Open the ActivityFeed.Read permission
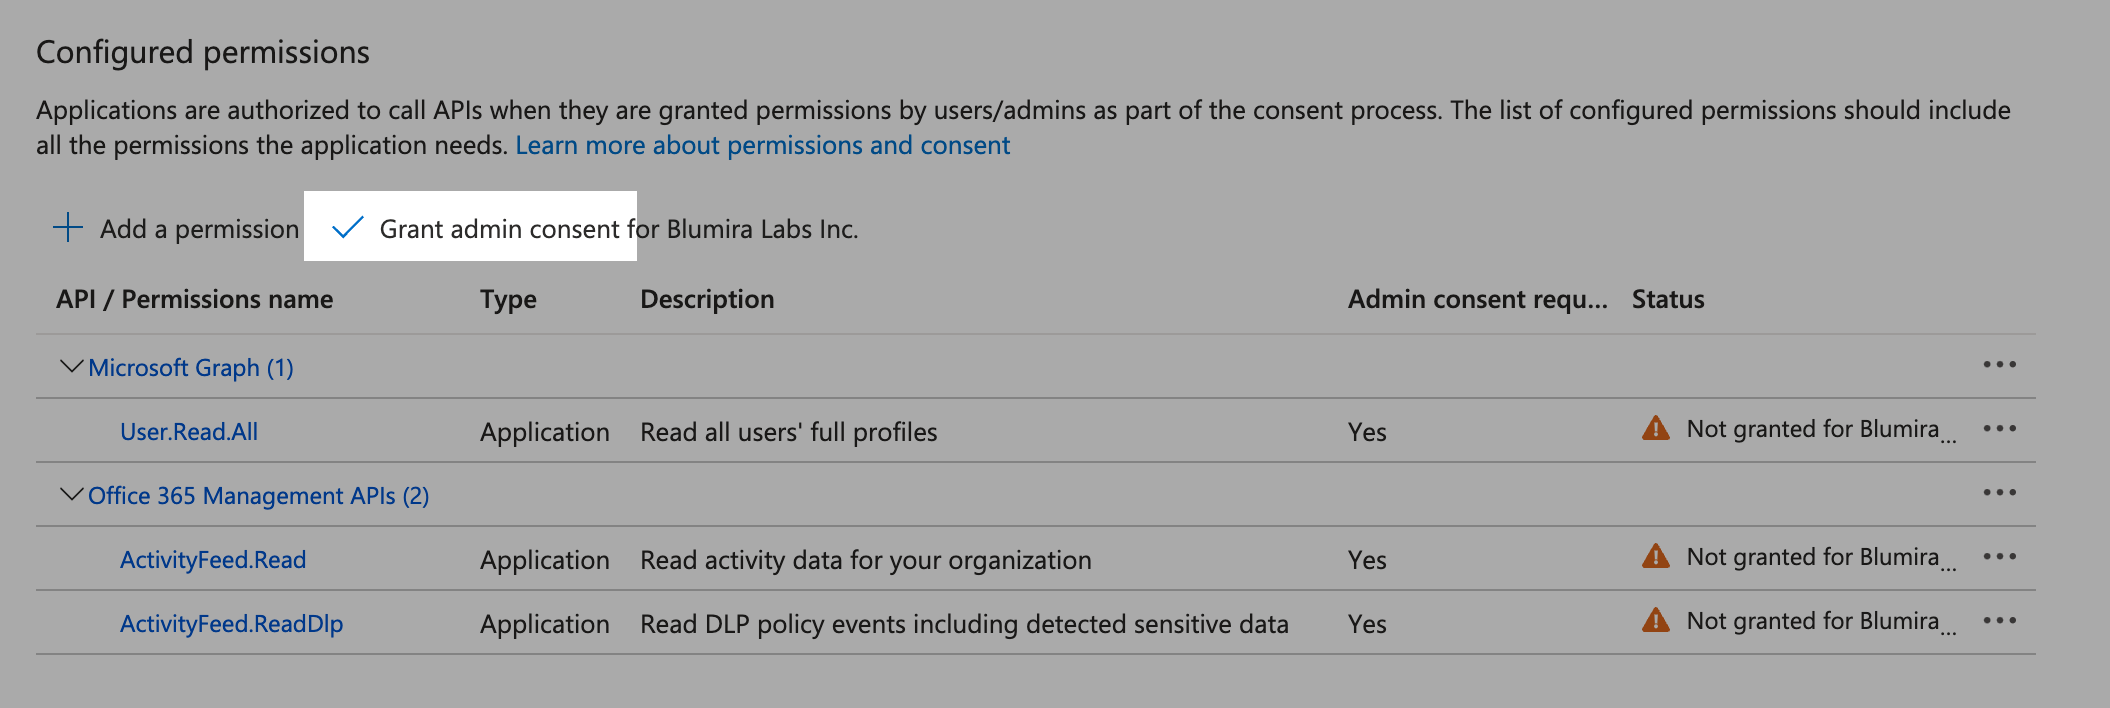2110x708 pixels. [213, 560]
